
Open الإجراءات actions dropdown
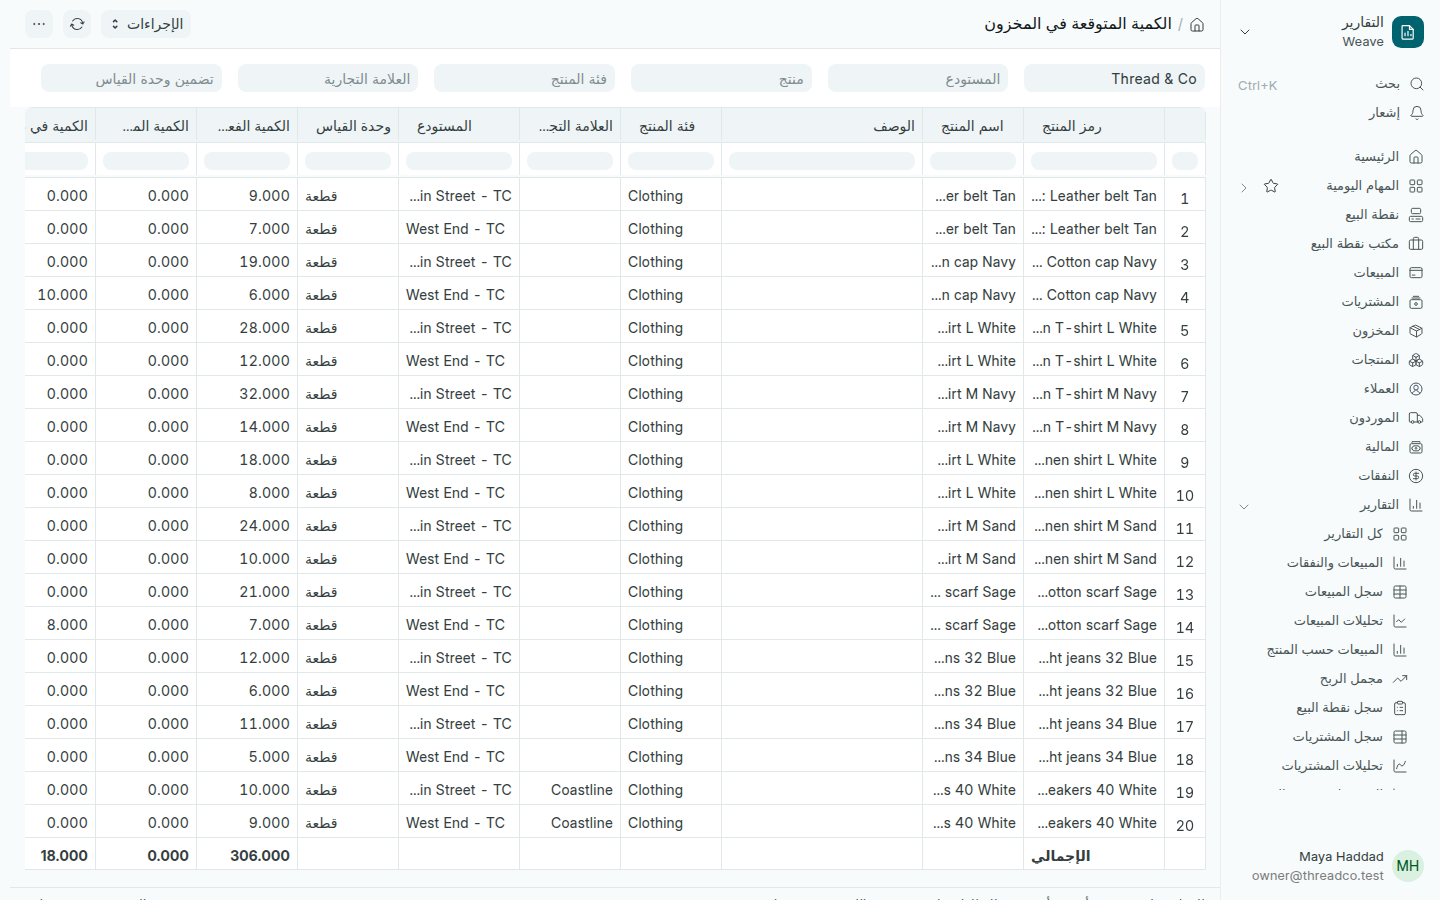pyautogui.click(x=146, y=24)
